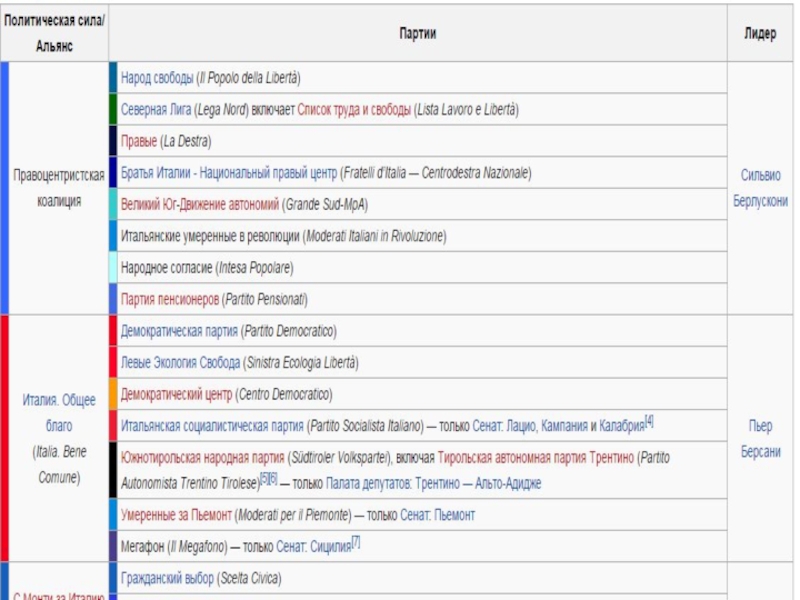
Task: Open the Сильвио Берлускони leader link
Action: coord(760,188)
